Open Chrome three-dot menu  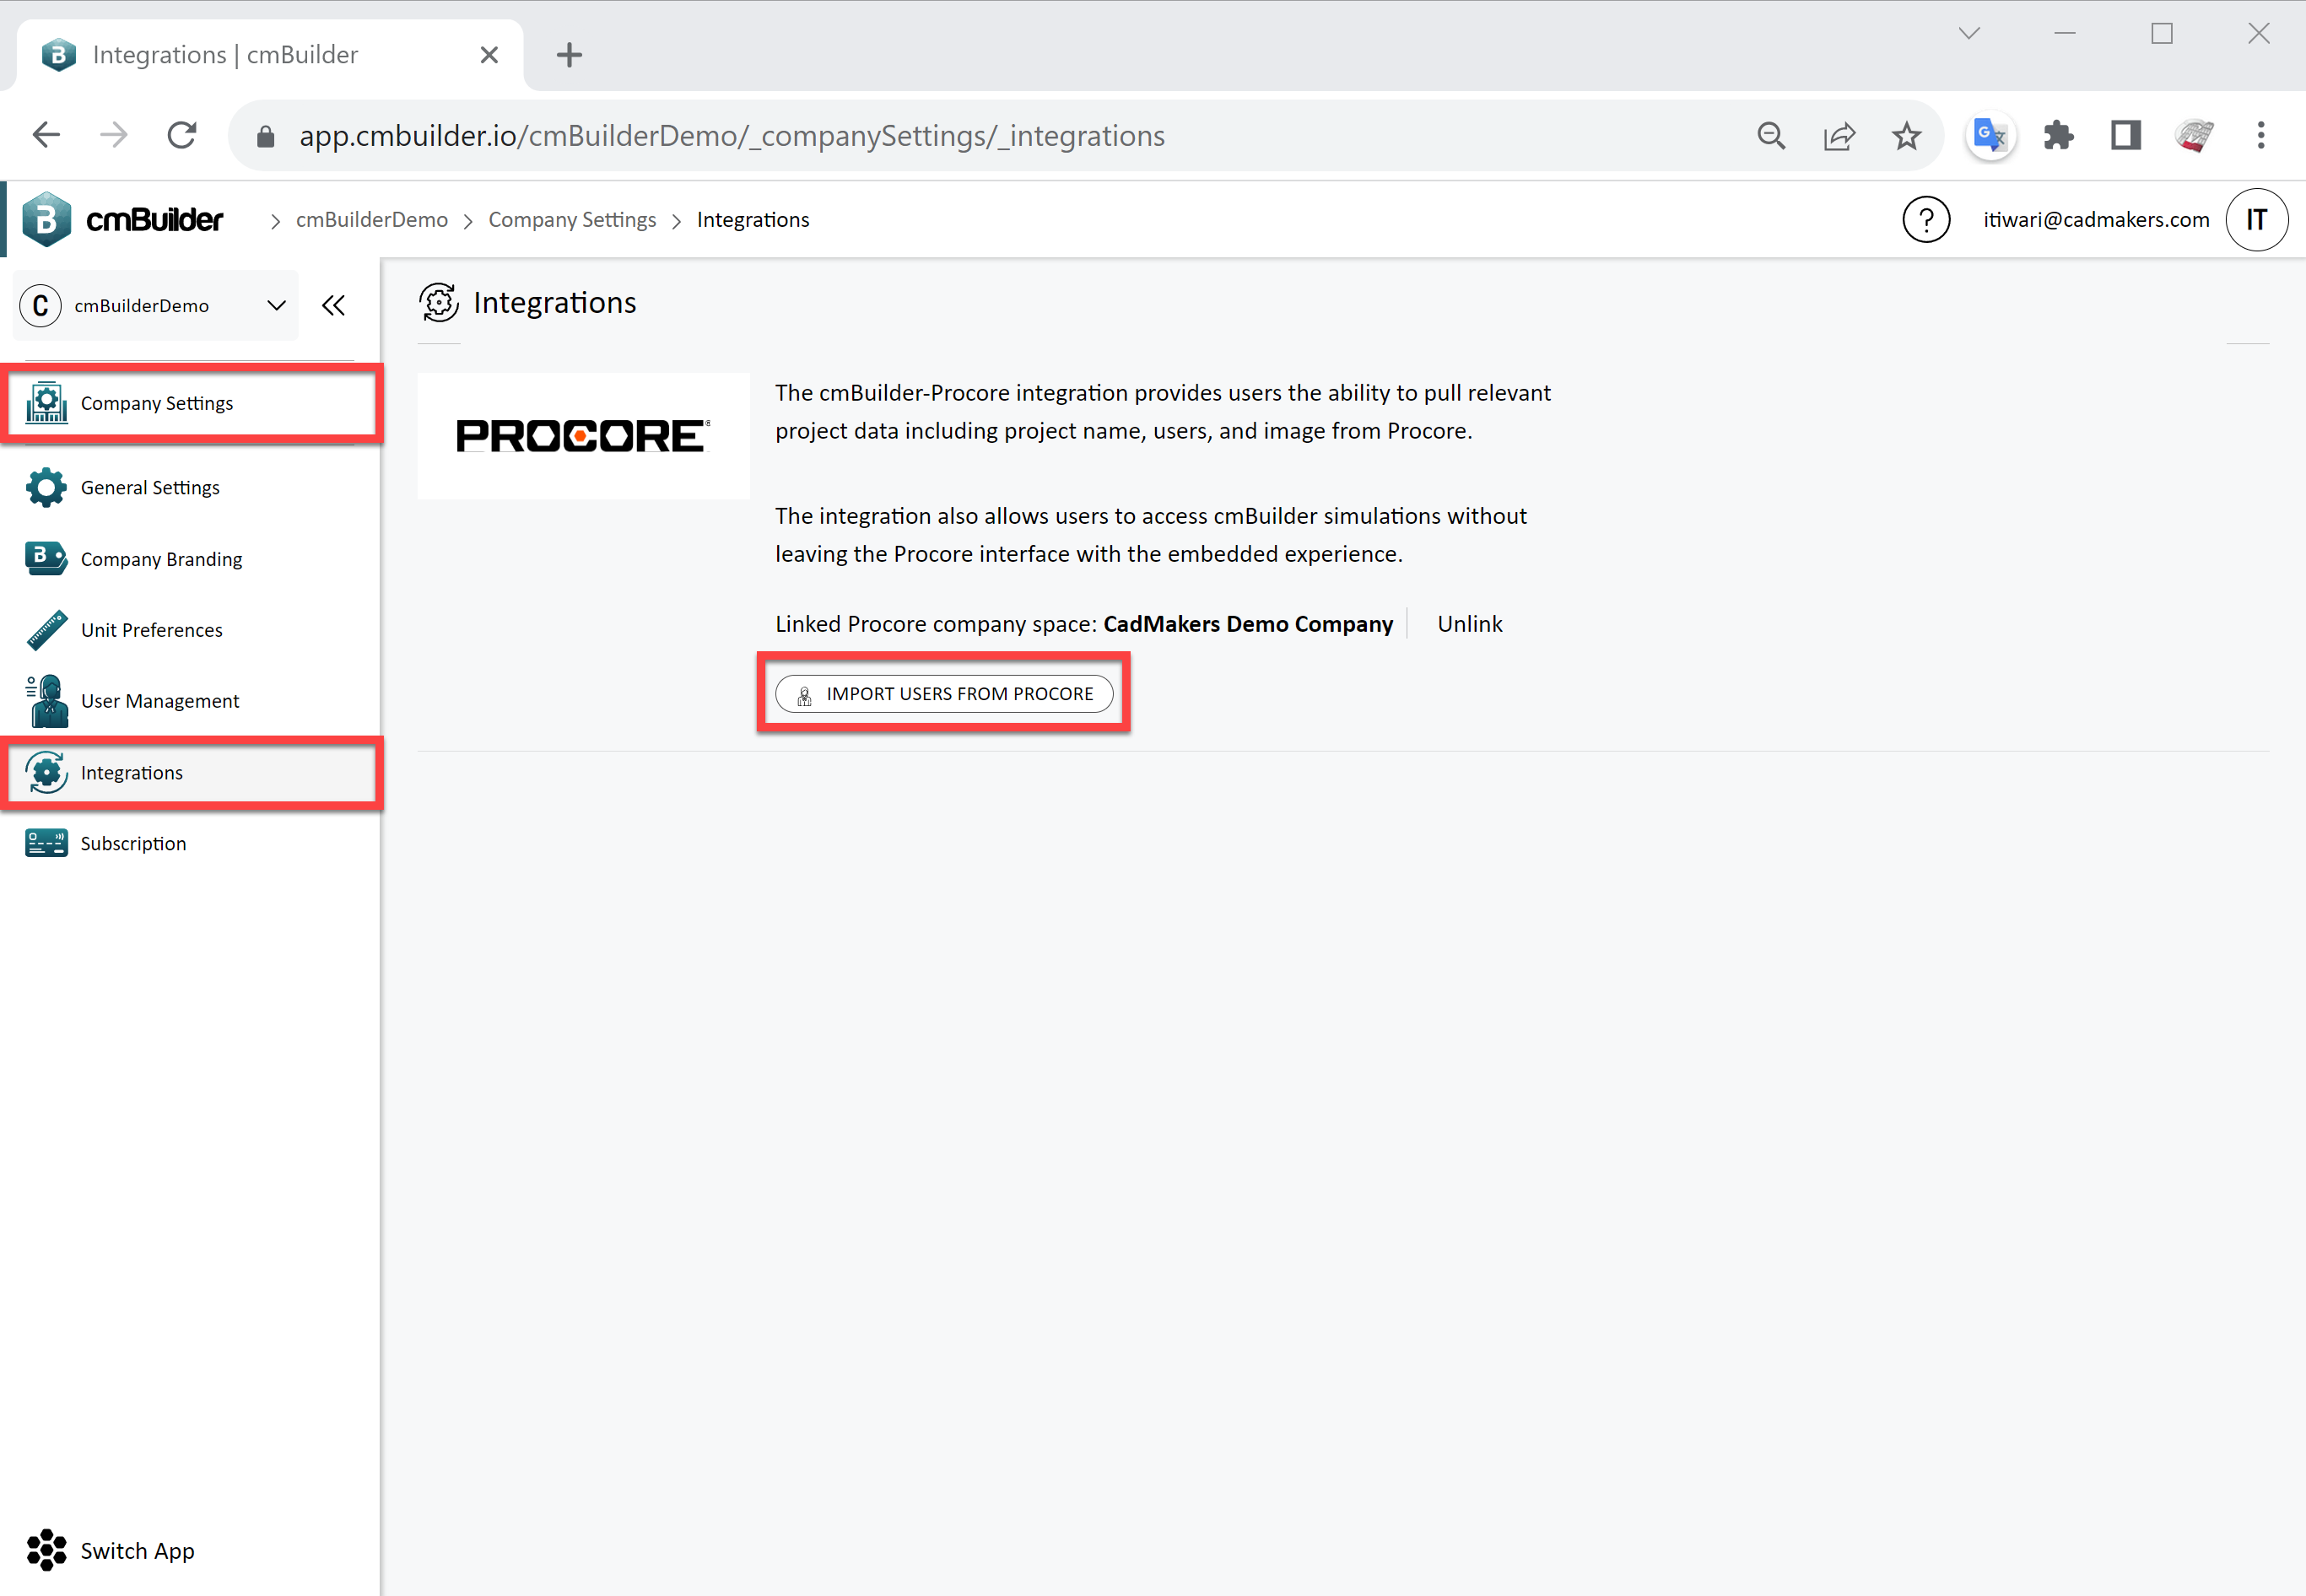pos(2261,135)
